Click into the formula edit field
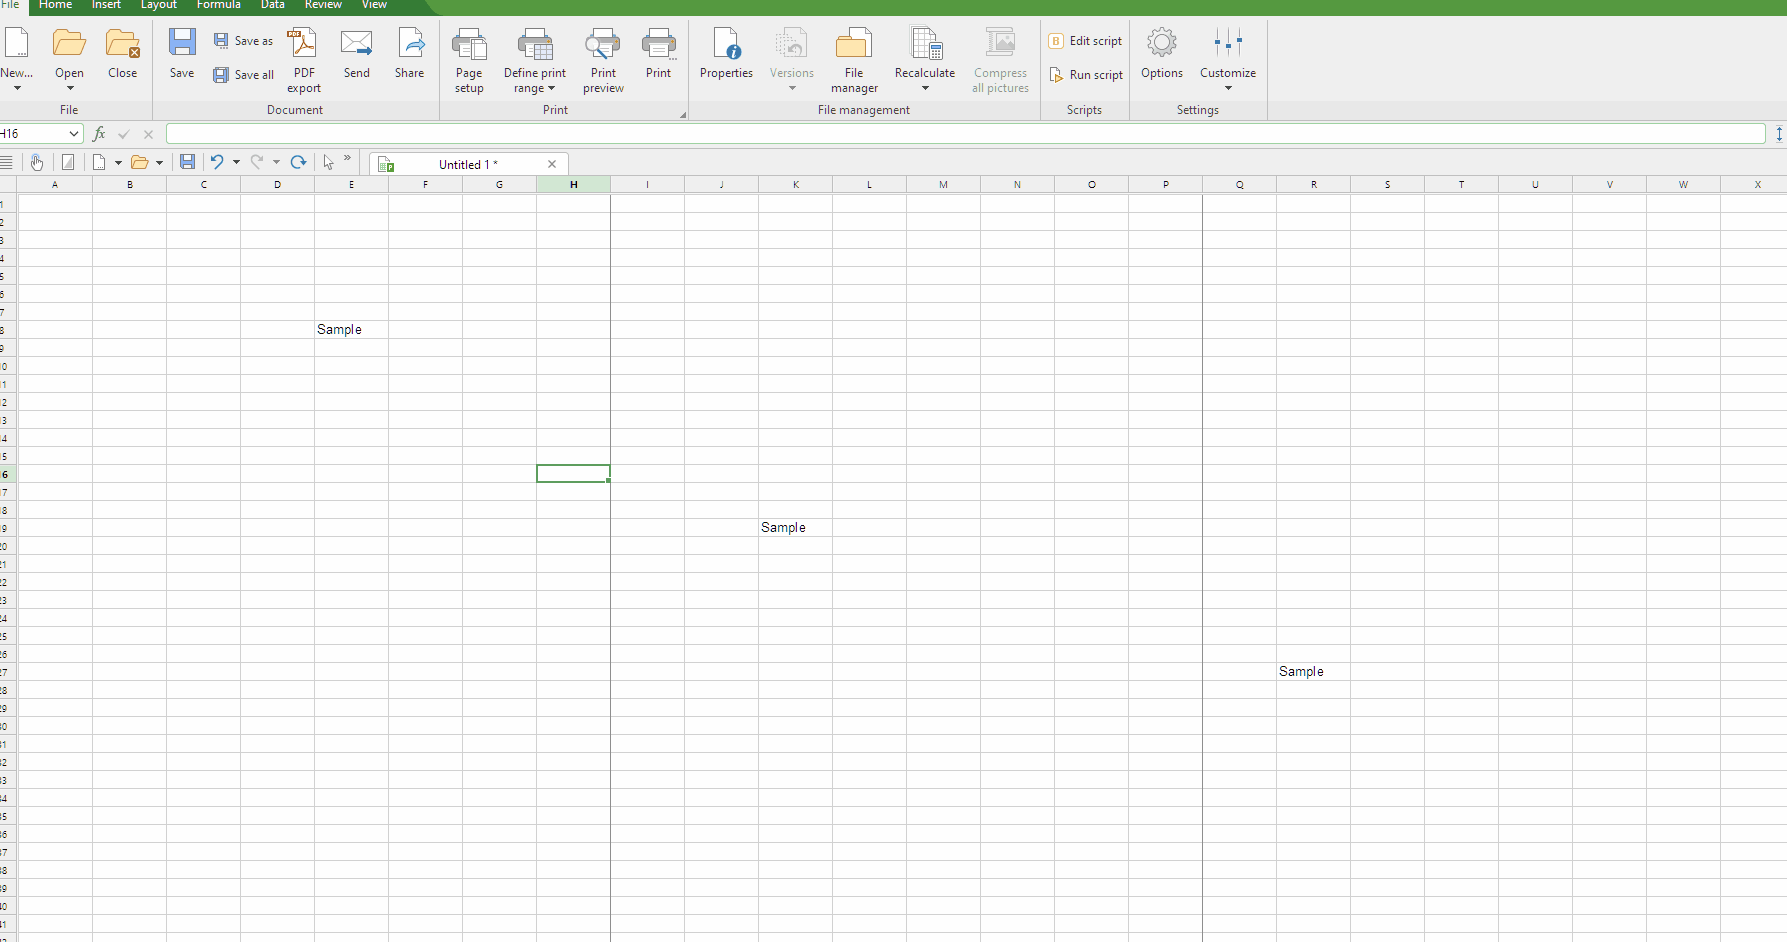 point(965,134)
